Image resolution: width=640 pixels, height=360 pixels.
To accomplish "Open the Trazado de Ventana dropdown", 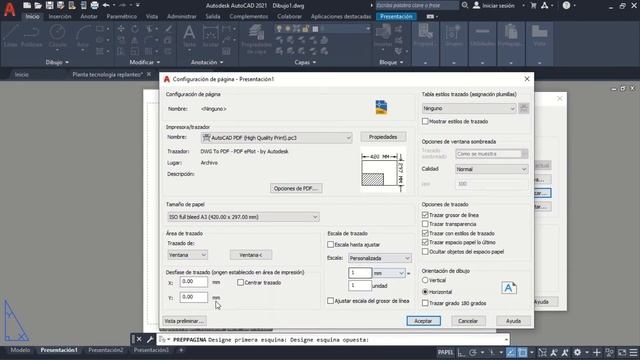I will (x=187, y=255).
